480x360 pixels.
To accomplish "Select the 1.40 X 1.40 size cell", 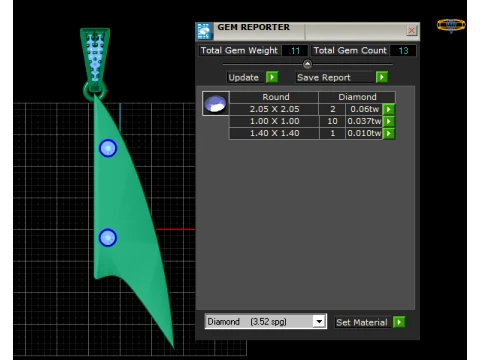I will click(x=274, y=133).
